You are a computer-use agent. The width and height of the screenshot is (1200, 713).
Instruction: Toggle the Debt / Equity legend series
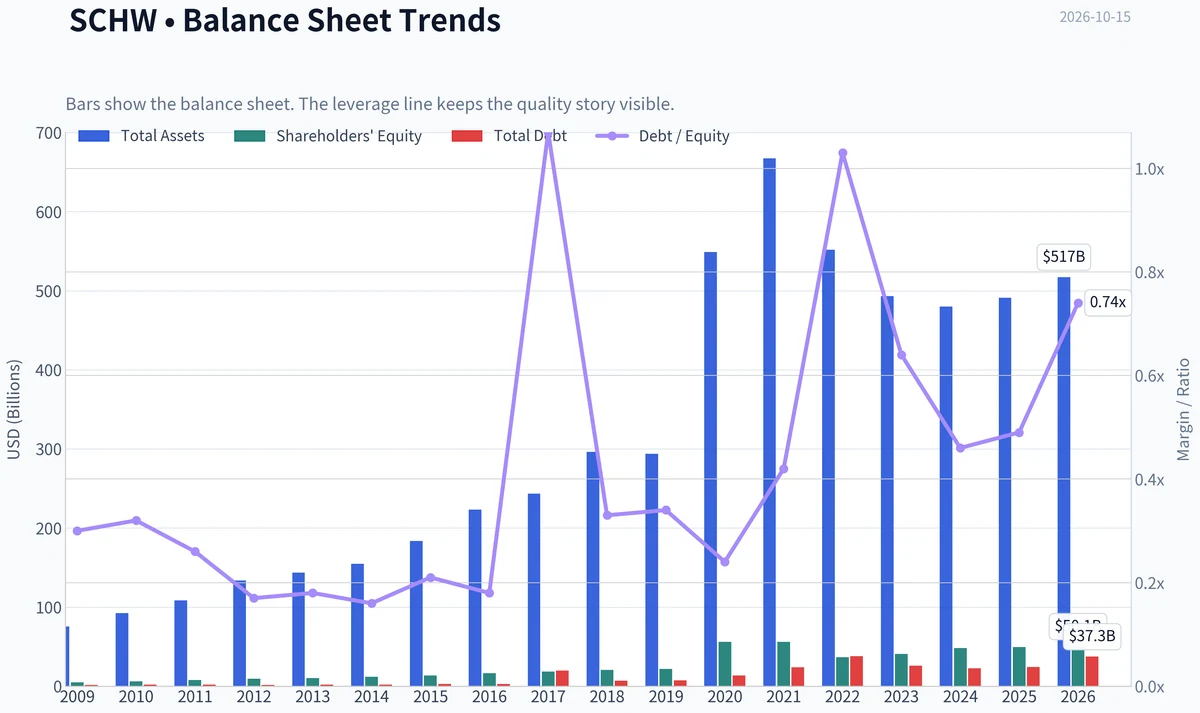[663, 136]
